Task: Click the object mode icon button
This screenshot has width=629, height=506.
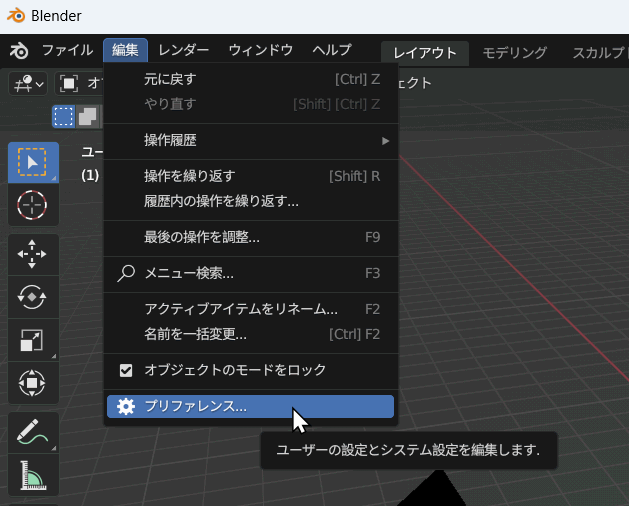Action: pyautogui.click(x=69, y=84)
